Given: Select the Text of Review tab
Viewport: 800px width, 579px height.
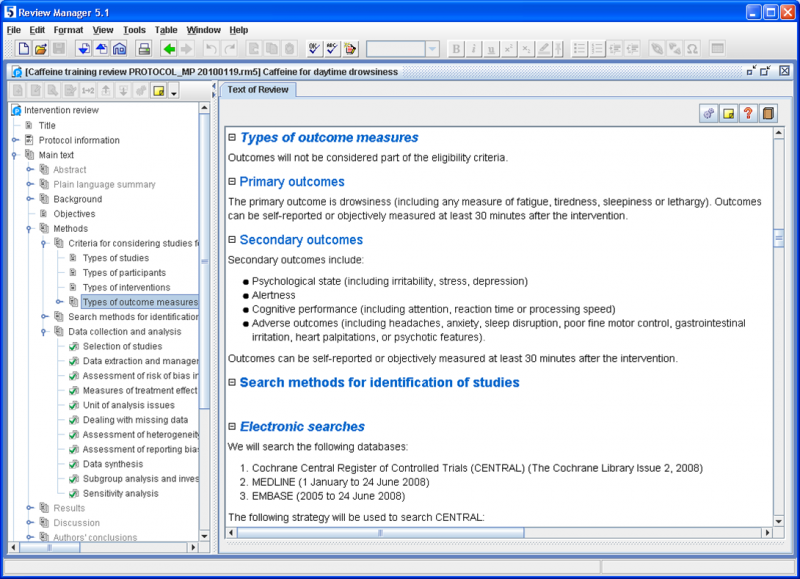Looking at the screenshot, I should pyautogui.click(x=258, y=90).
